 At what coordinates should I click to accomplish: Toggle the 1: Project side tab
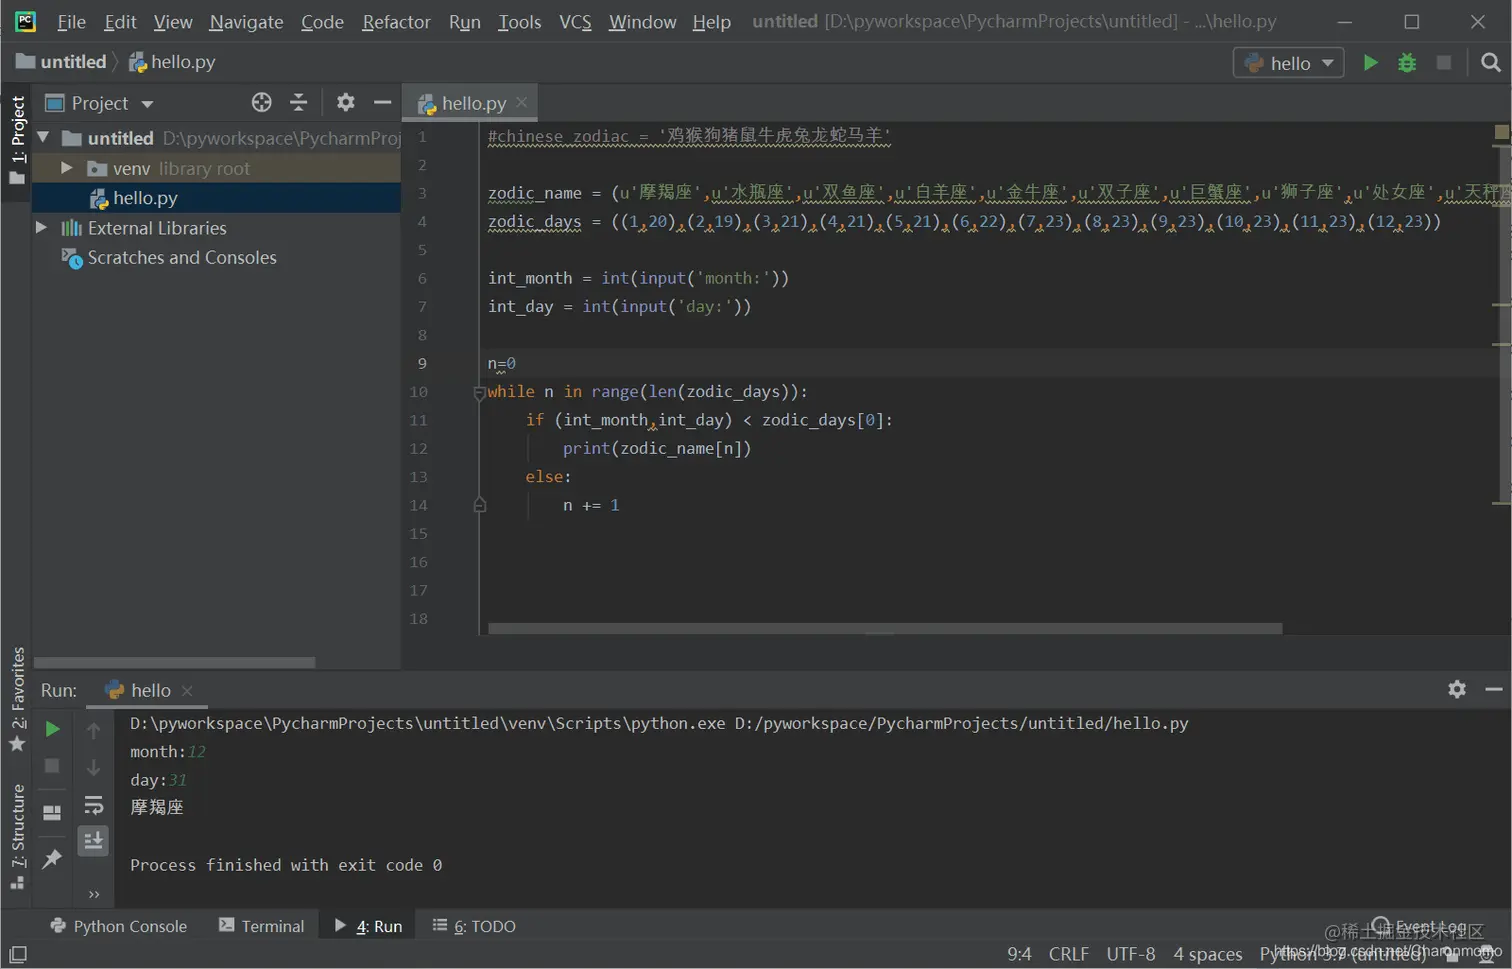coord(17,140)
